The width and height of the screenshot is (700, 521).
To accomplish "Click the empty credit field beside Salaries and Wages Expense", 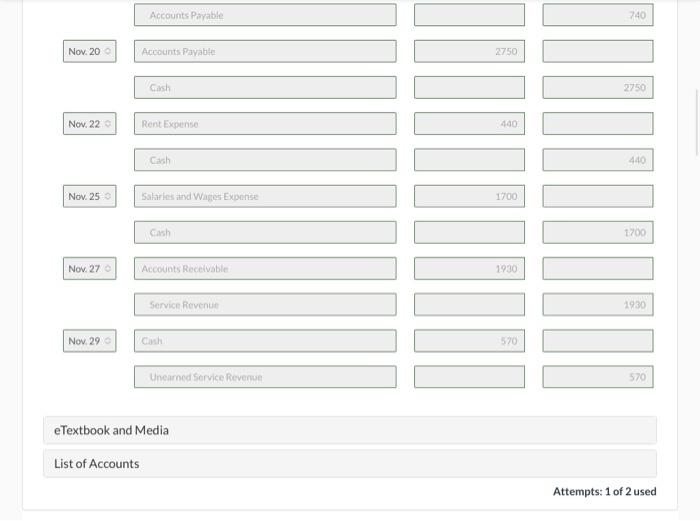I will coord(598,196).
